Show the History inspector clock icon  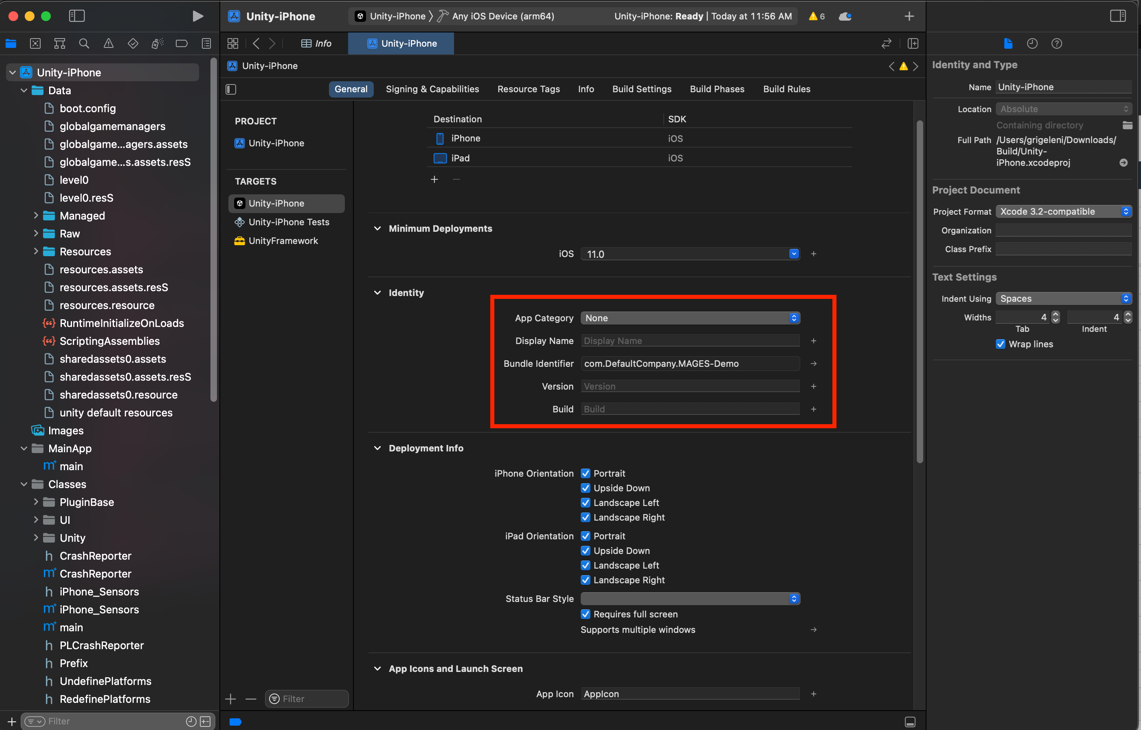(x=1032, y=44)
